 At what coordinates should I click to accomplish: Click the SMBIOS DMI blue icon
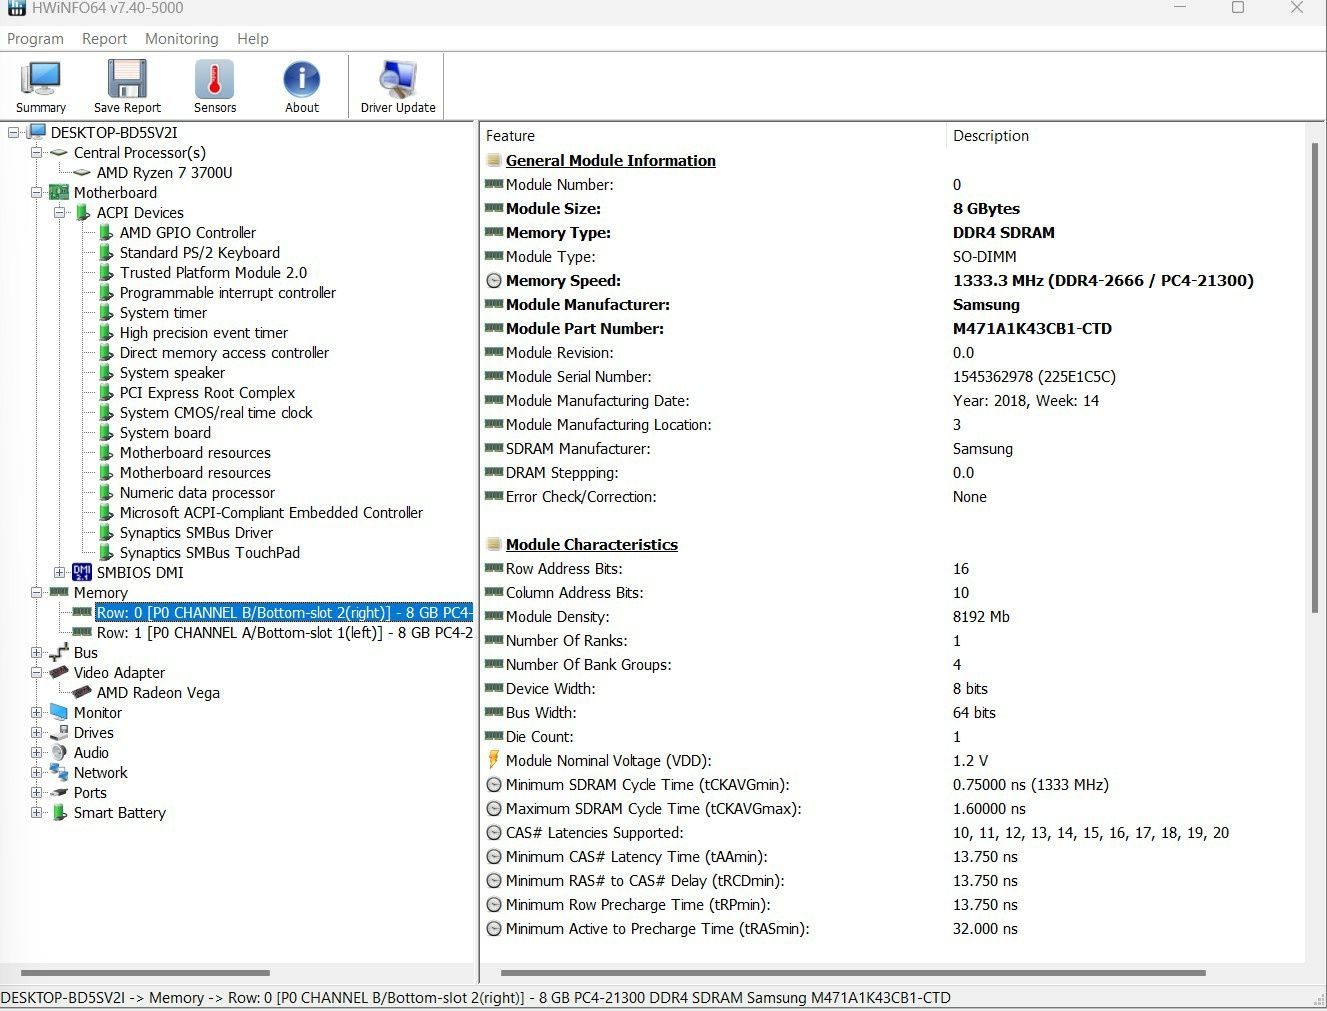[82, 572]
